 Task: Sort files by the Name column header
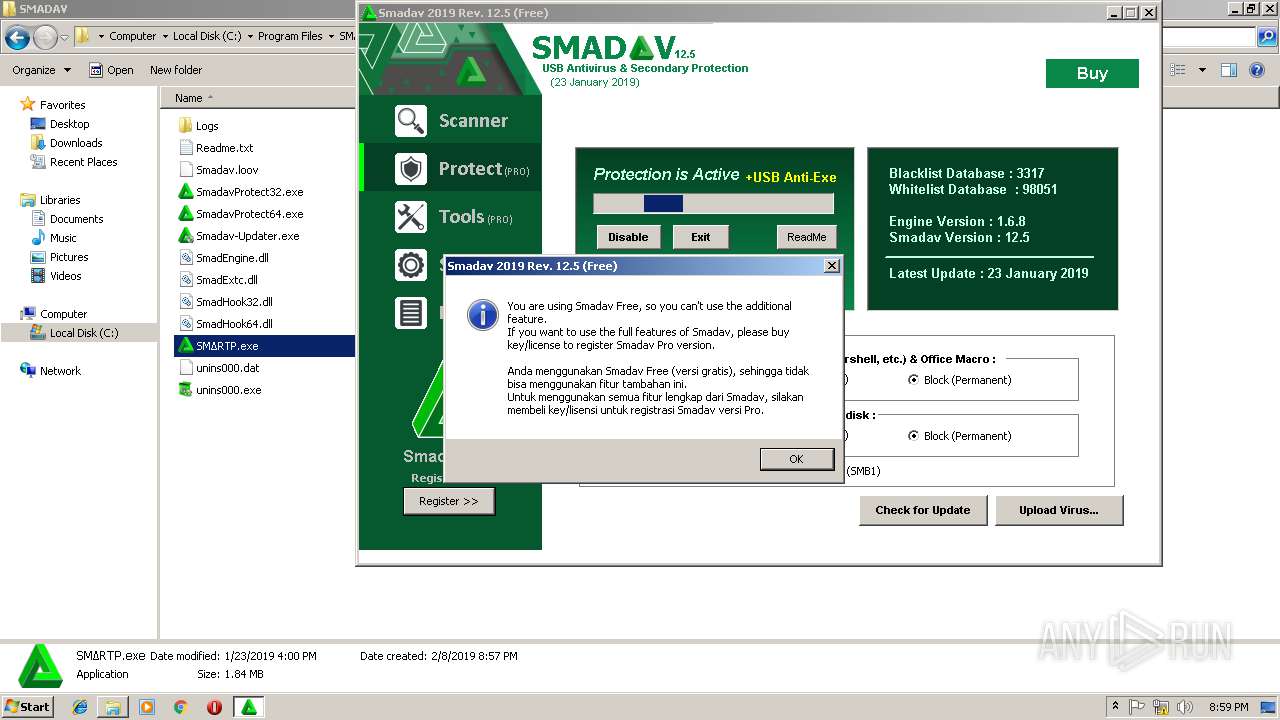pos(257,98)
